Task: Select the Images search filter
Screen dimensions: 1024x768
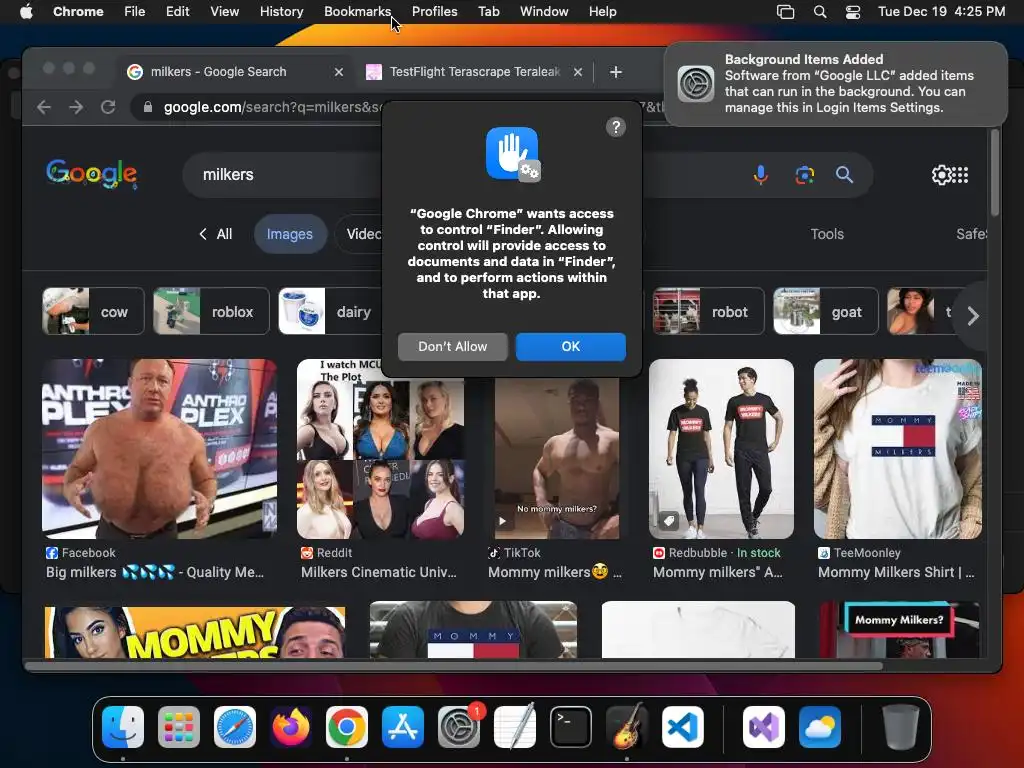Action: (289, 234)
